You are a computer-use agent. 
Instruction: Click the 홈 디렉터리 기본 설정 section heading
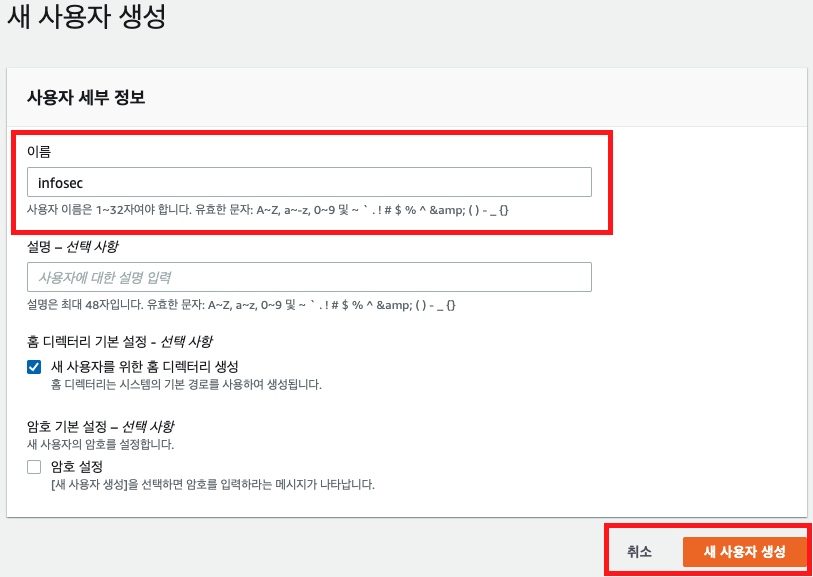point(119,342)
